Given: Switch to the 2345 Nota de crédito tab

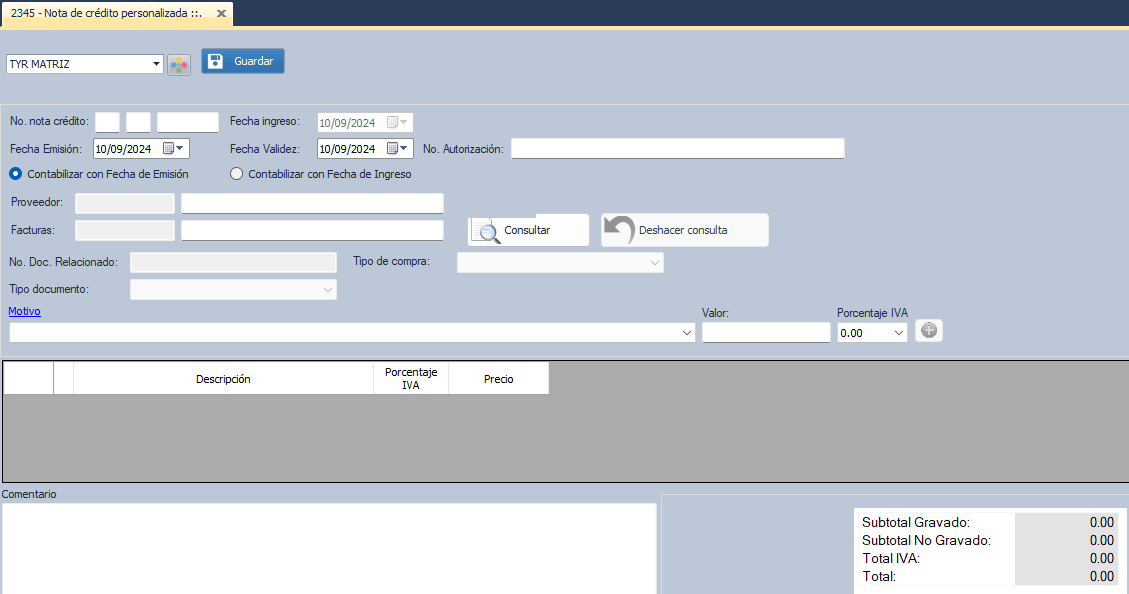Looking at the screenshot, I should tap(106, 14).
